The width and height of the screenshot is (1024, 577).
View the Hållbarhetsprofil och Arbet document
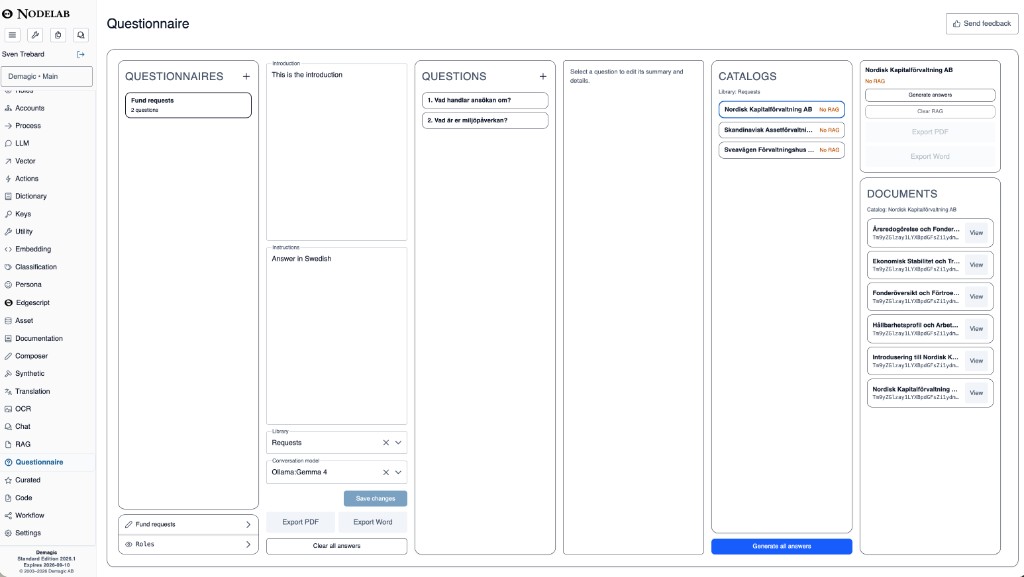[x=976, y=329]
